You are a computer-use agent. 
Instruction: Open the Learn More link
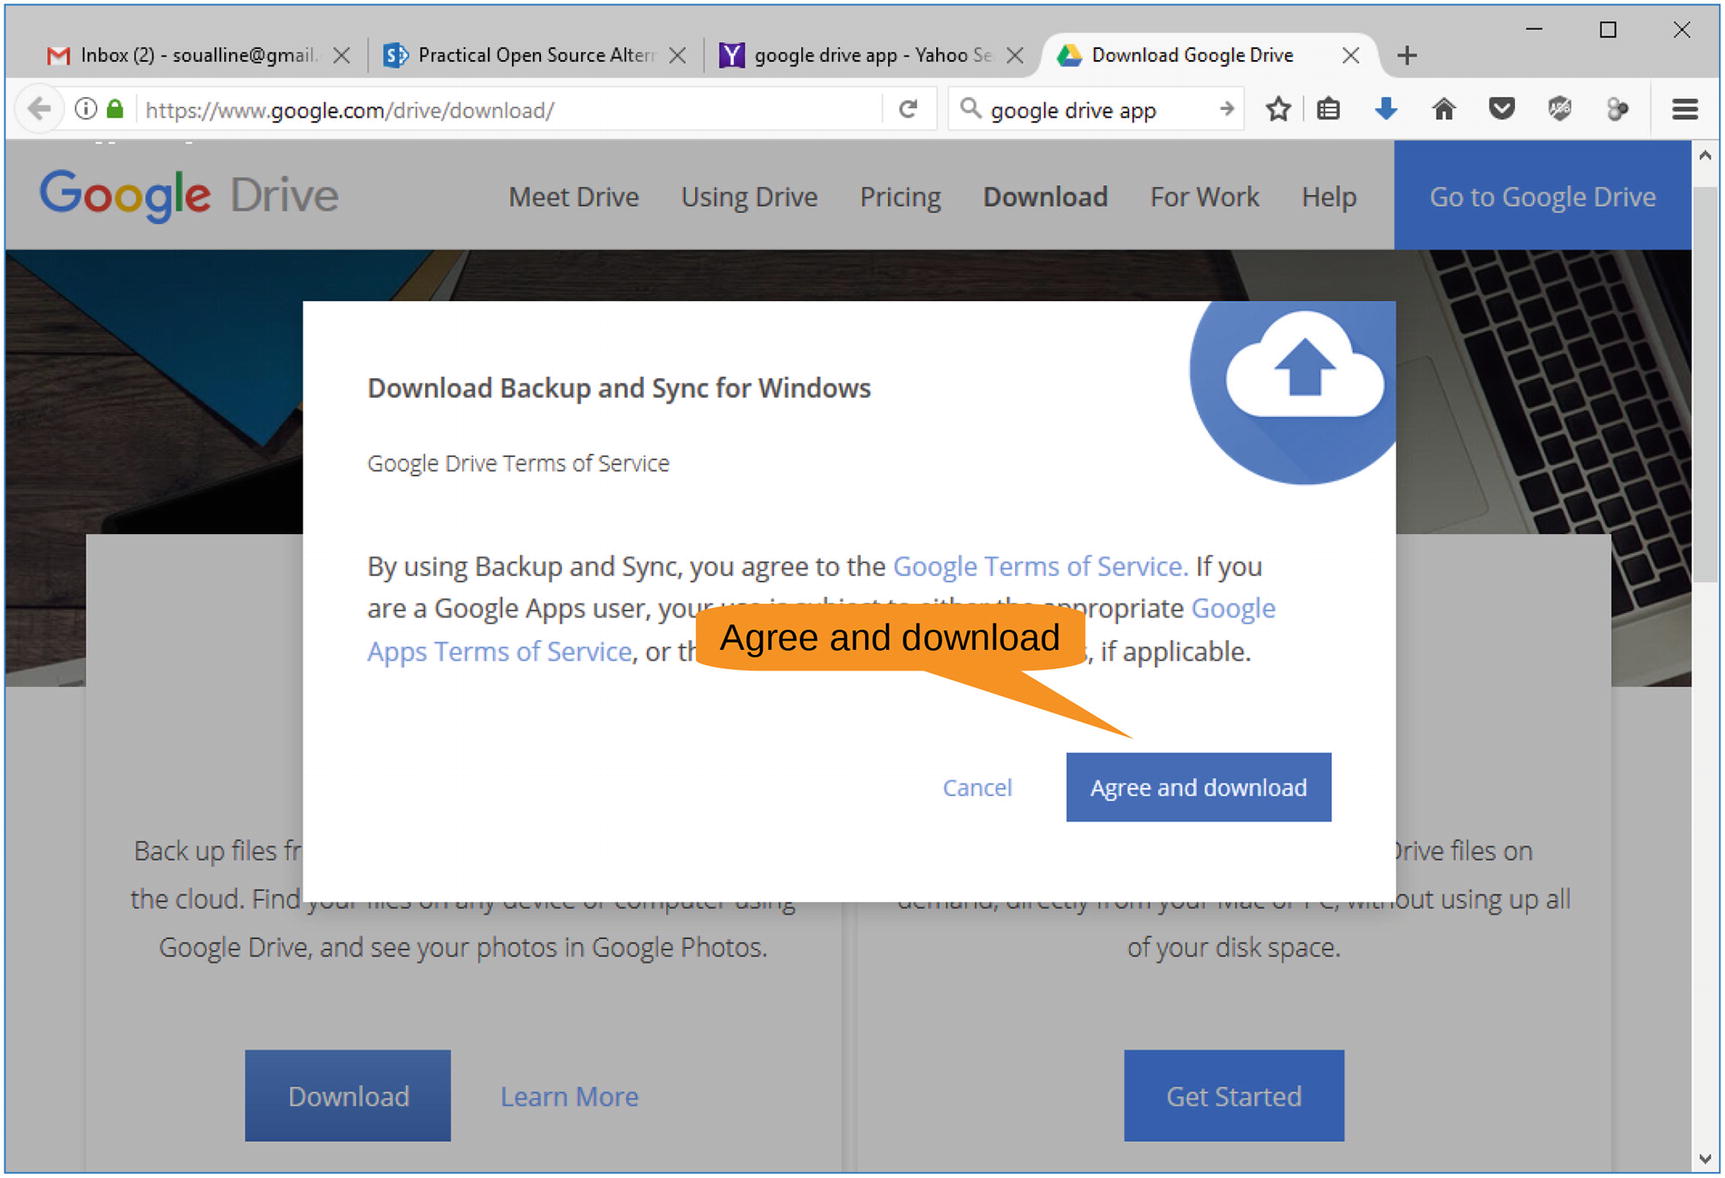coord(569,1097)
